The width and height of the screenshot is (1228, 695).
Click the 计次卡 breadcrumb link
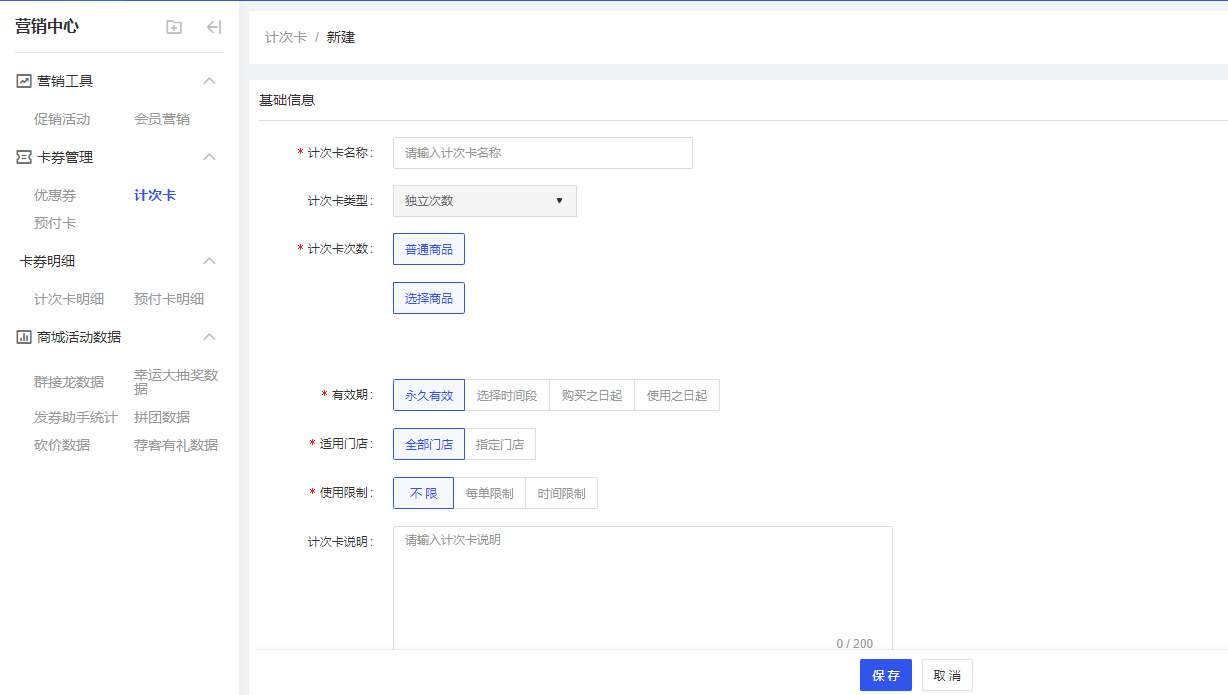coord(285,37)
